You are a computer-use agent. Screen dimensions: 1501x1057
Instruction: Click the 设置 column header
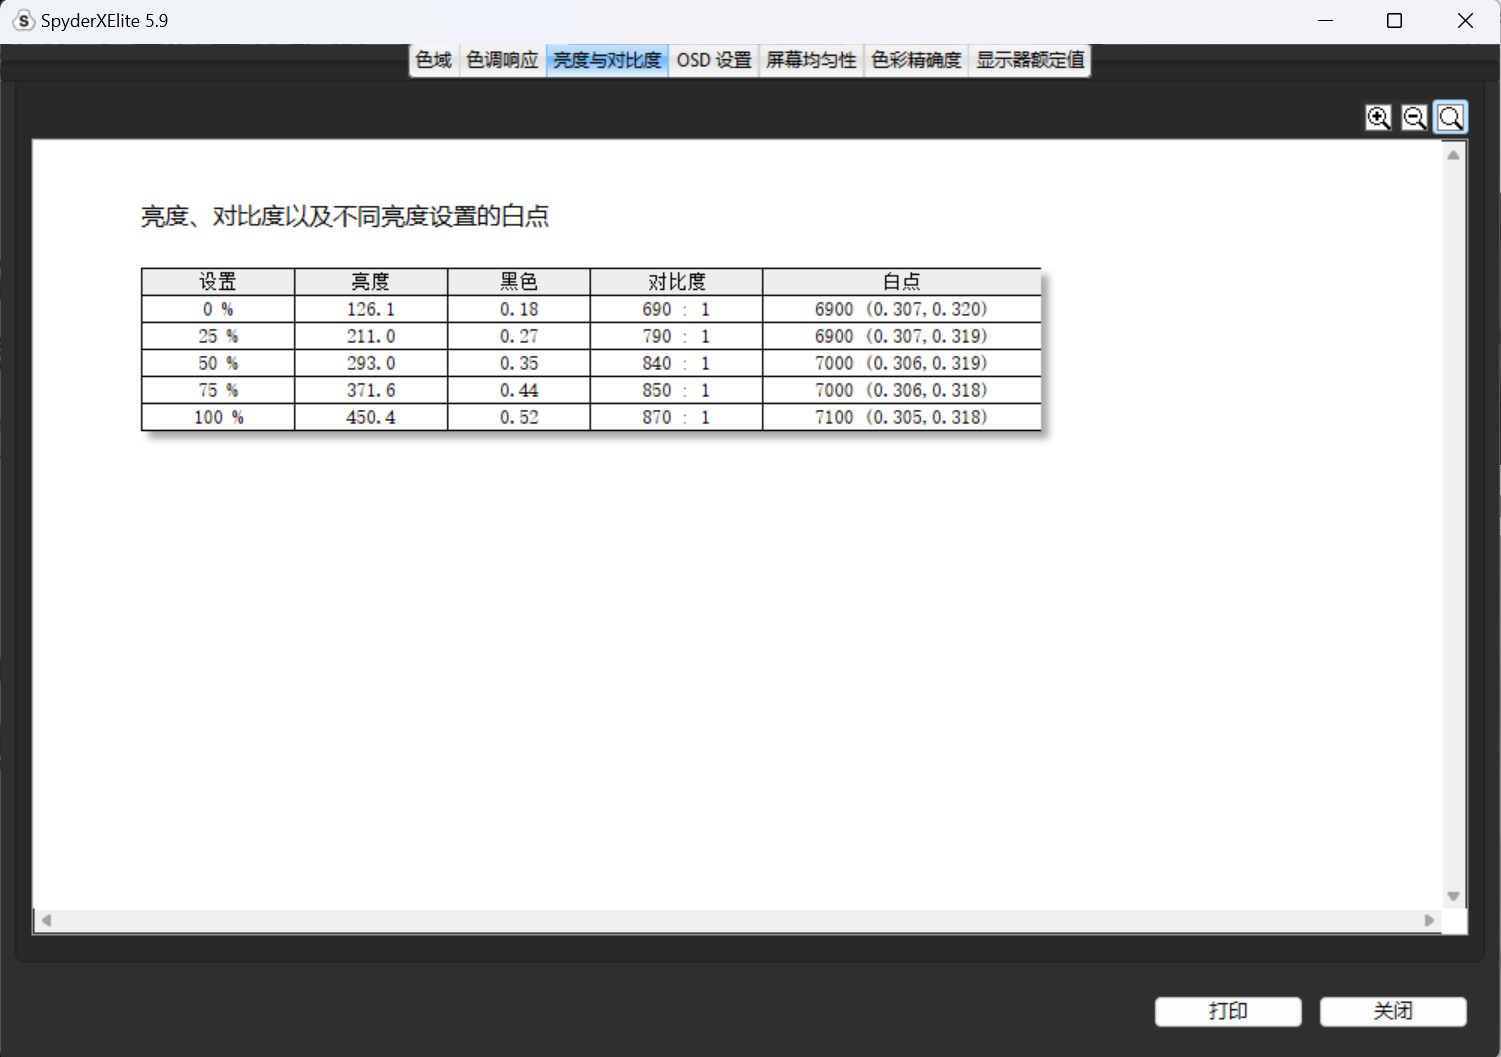pyautogui.click(x=218, y=281)
